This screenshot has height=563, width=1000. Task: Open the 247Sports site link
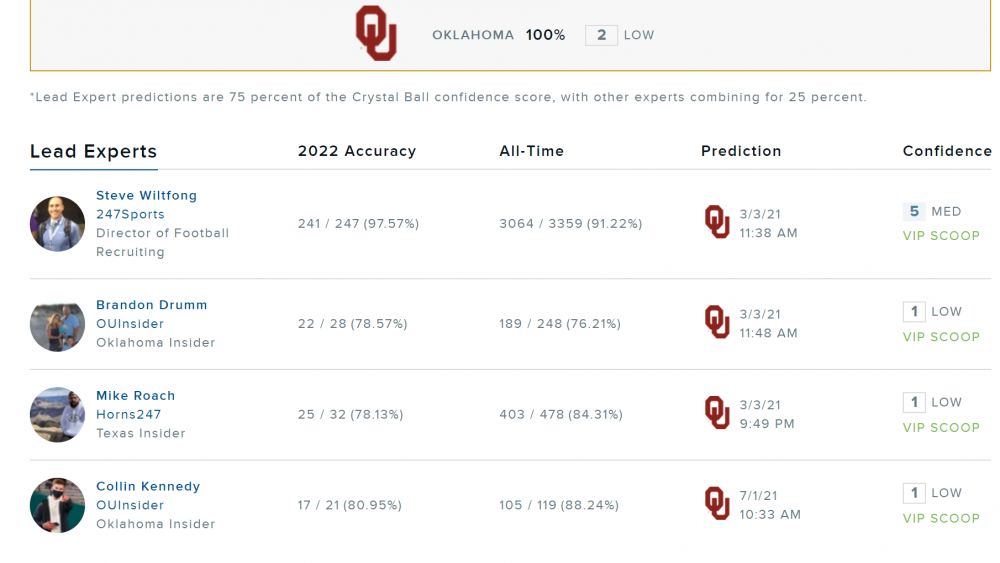pos(130,215)
